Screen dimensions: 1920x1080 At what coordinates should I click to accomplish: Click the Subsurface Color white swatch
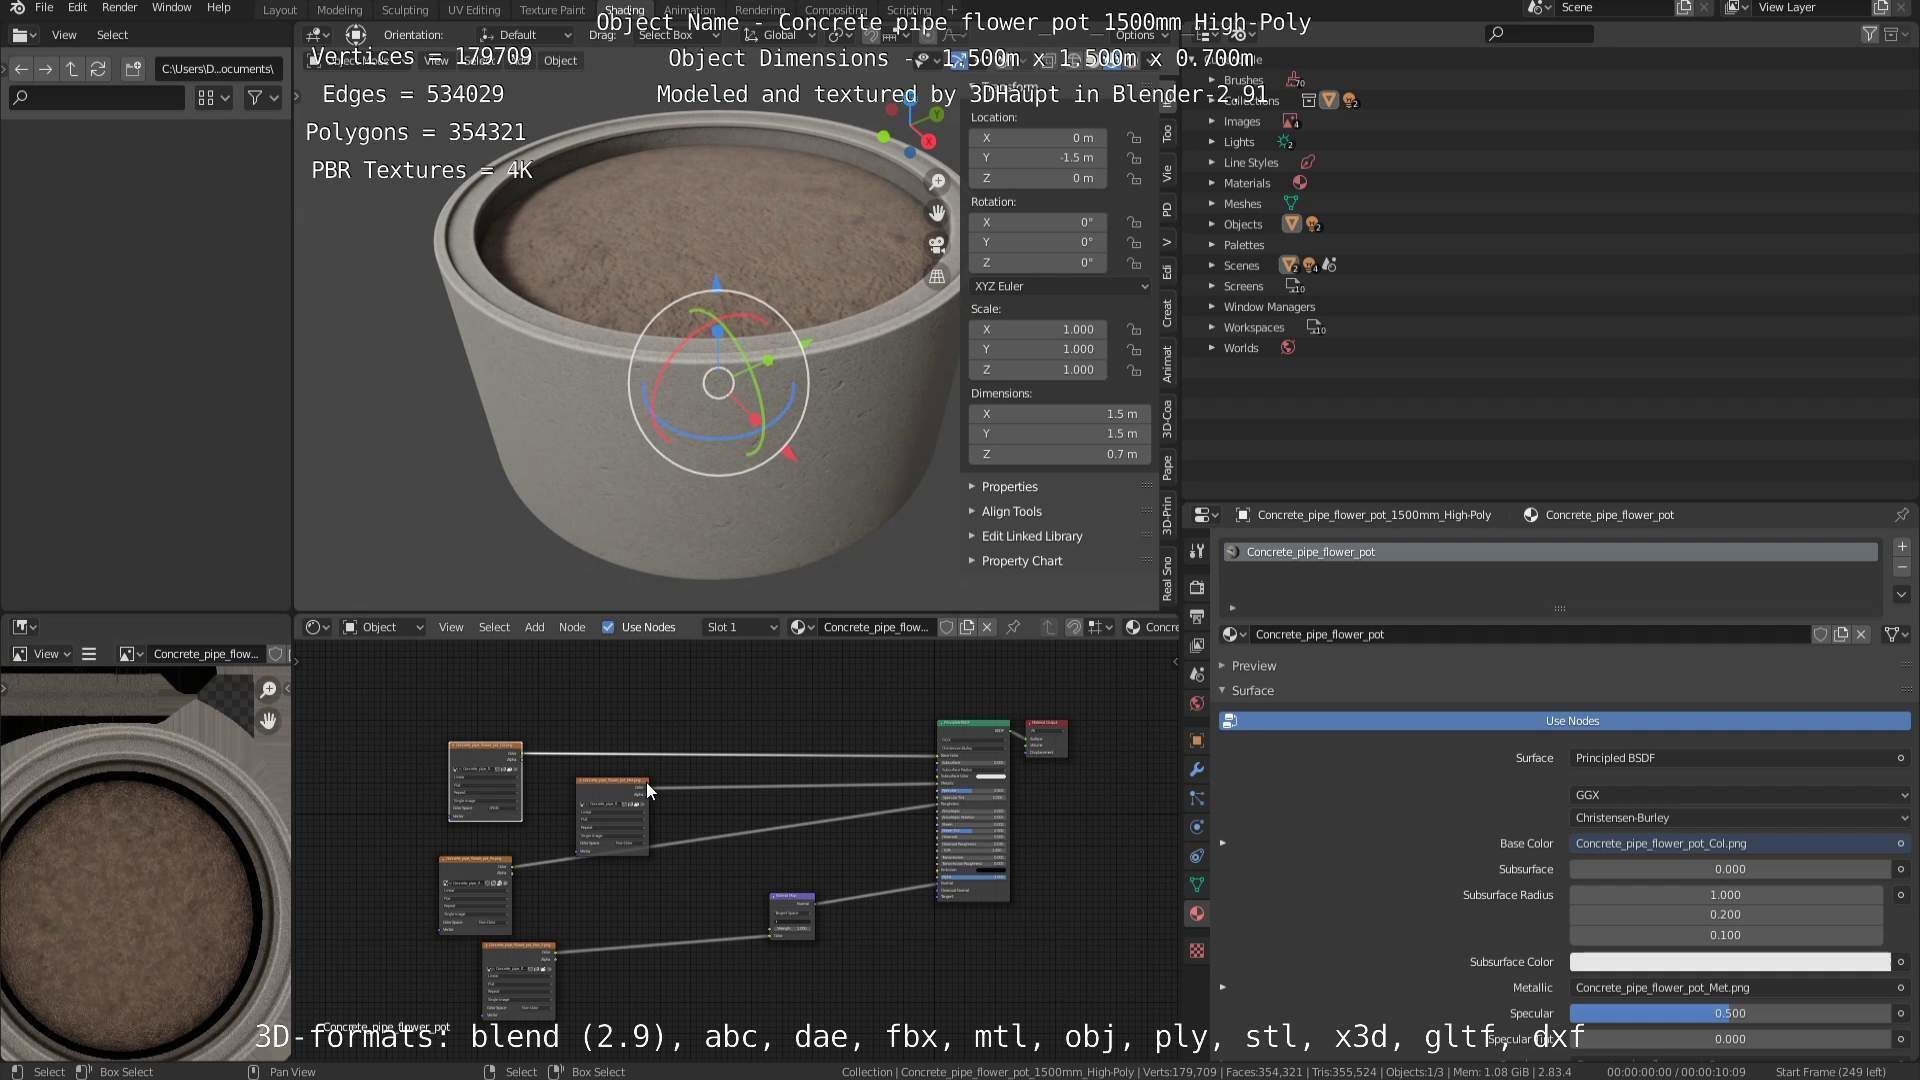tap(1730, 962)
